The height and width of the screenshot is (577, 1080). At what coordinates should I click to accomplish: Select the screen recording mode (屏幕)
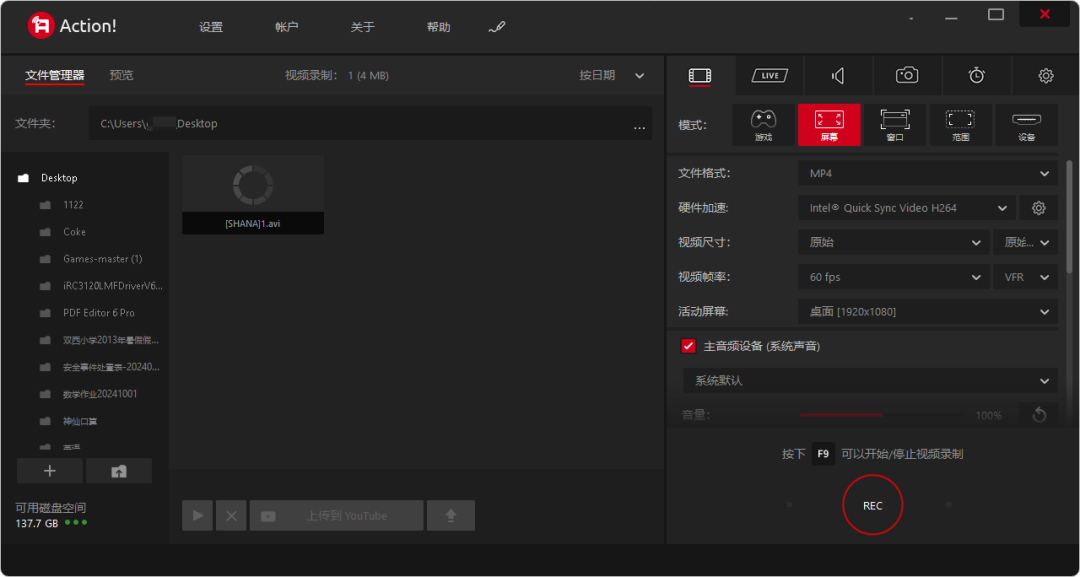click(829, 125)
